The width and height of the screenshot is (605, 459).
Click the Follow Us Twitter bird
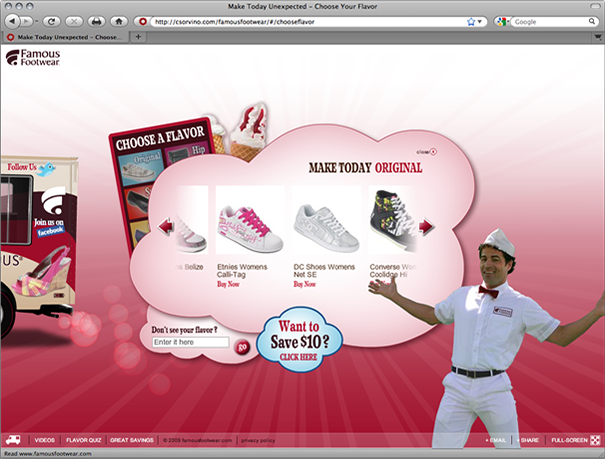pos(47,169)
